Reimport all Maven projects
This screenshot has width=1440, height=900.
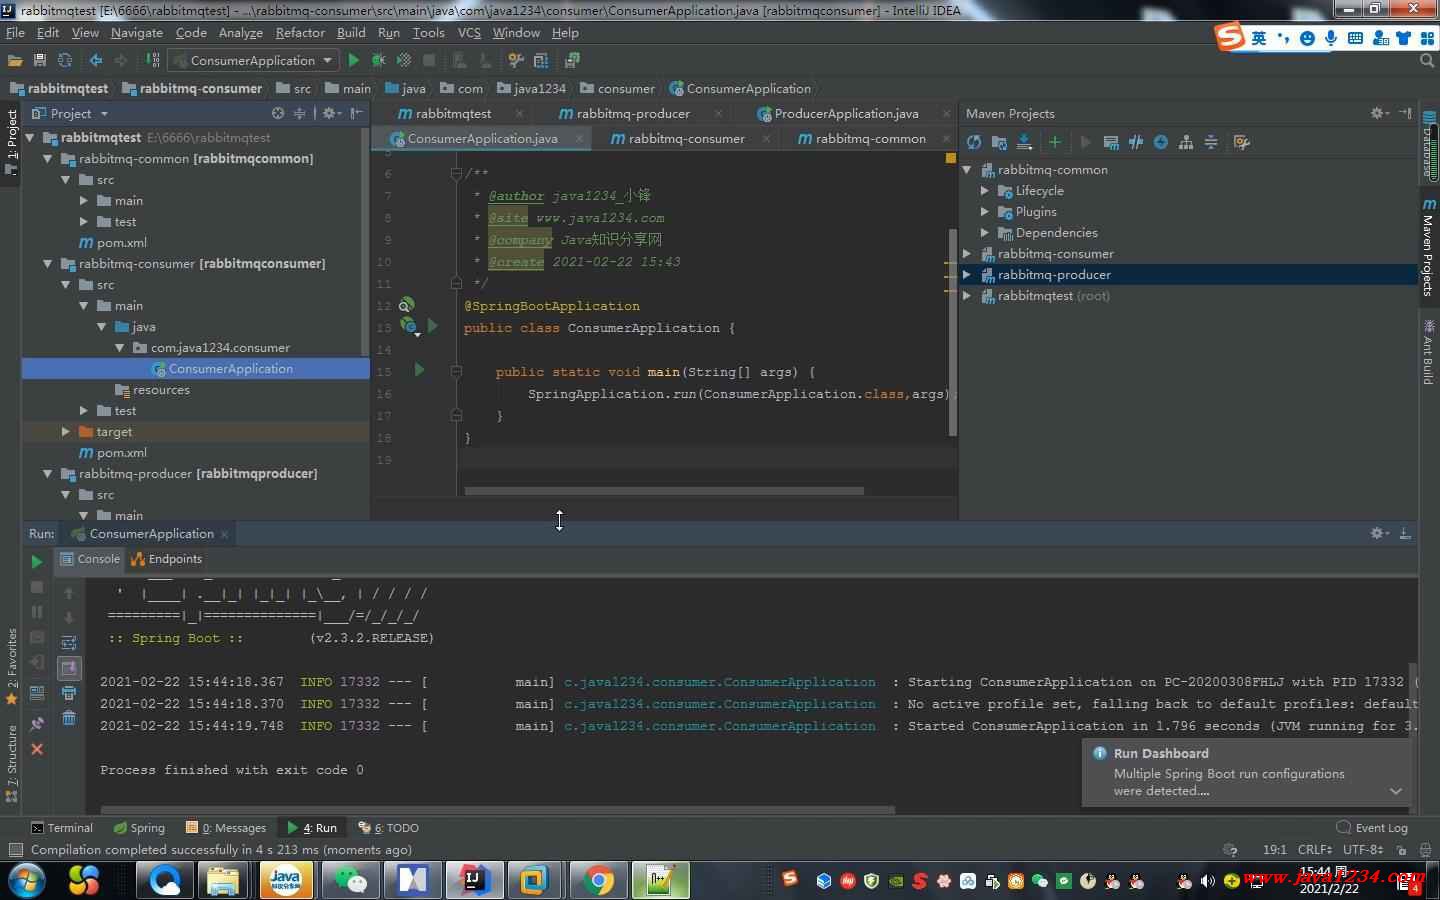click(x=974, y=142)
